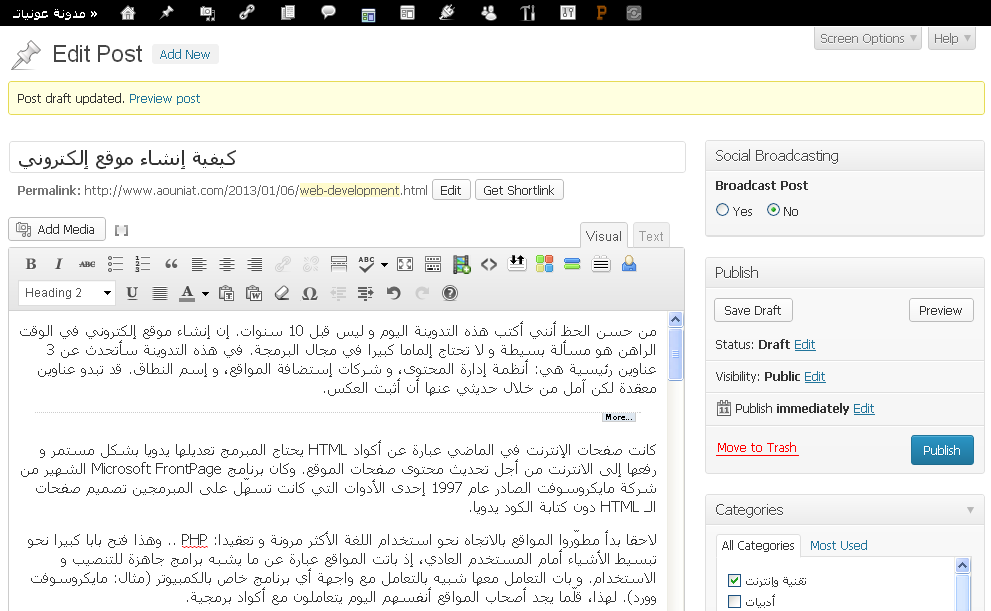This screenshot has height=611, width=991.
Task: Insert a blockquote
Action: tap(171, 264)
